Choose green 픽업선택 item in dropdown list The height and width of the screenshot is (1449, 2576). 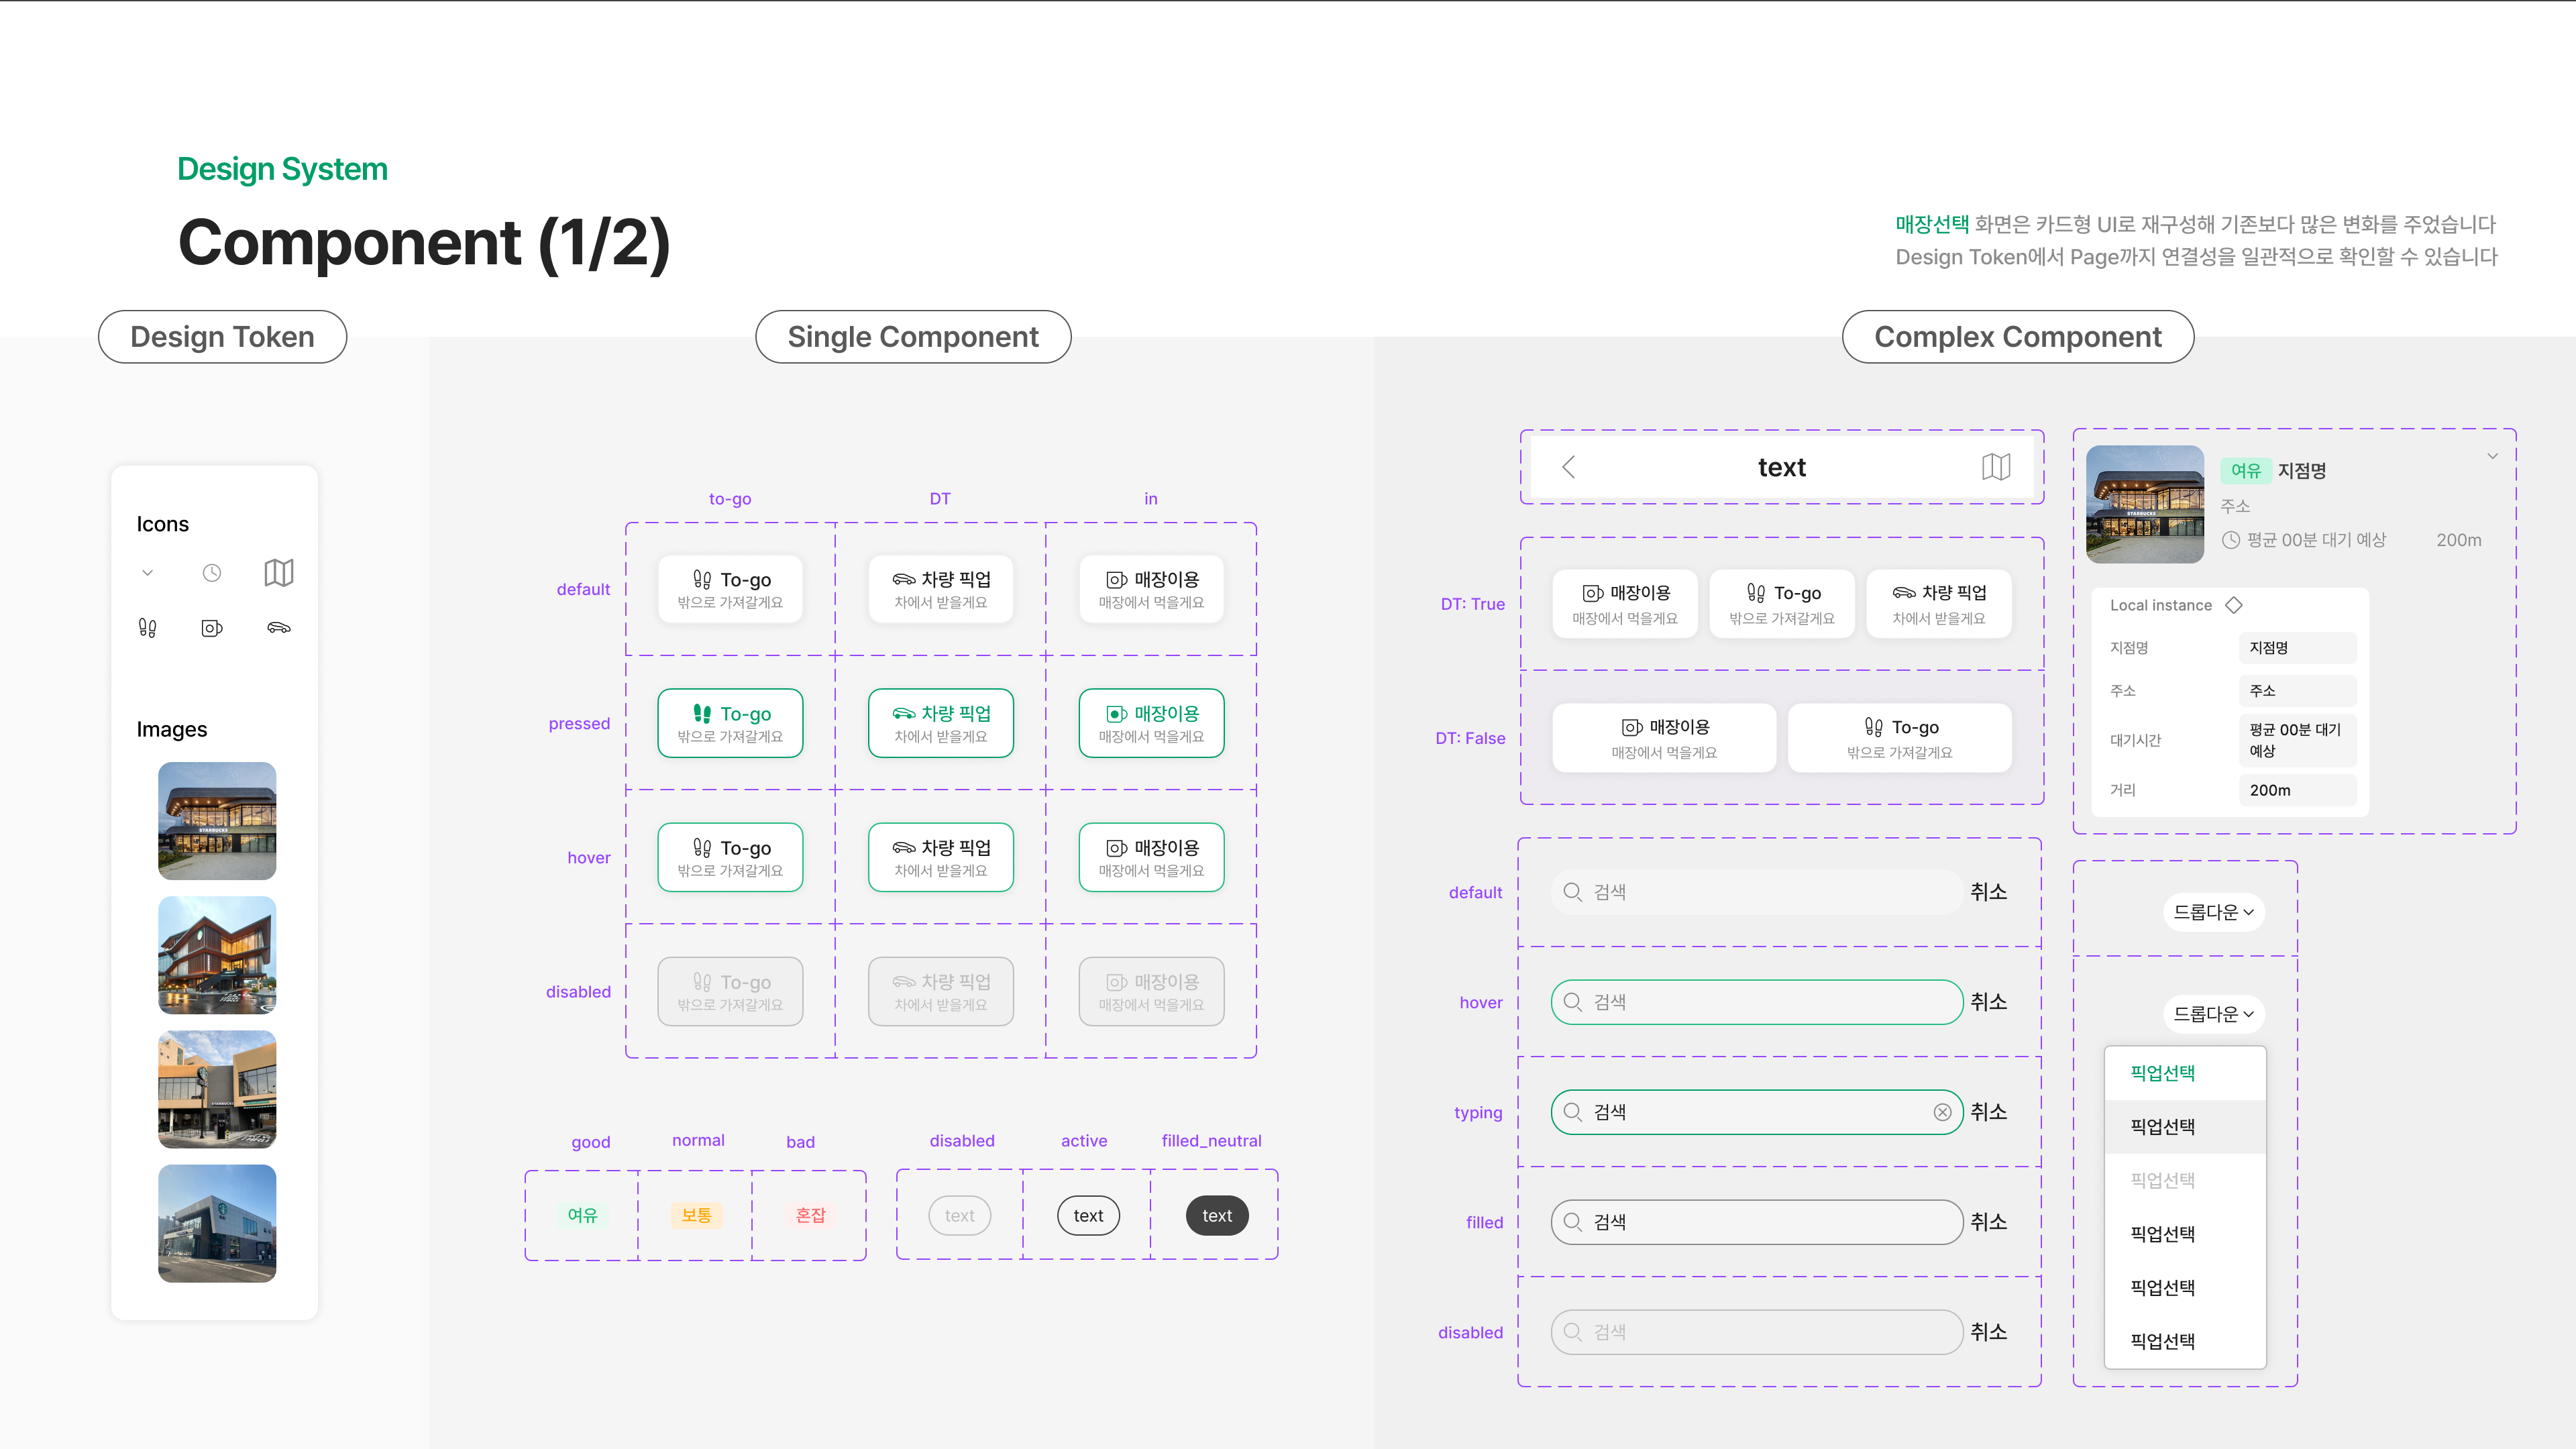coord(2162,1073)
